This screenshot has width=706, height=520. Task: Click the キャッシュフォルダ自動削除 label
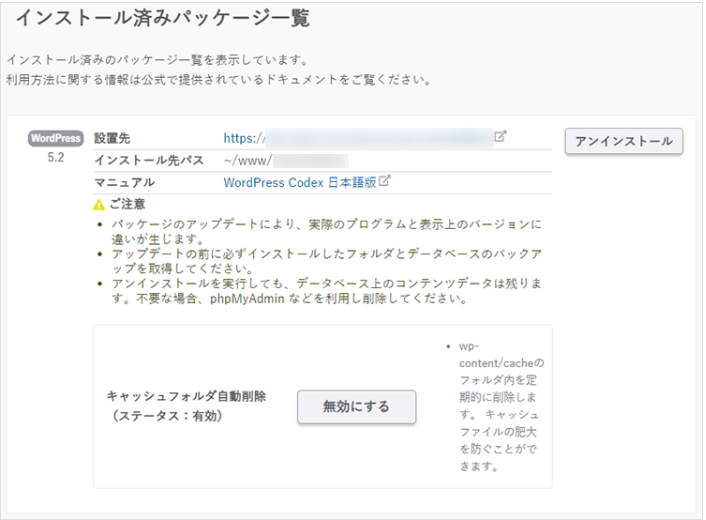click(186, 396)
